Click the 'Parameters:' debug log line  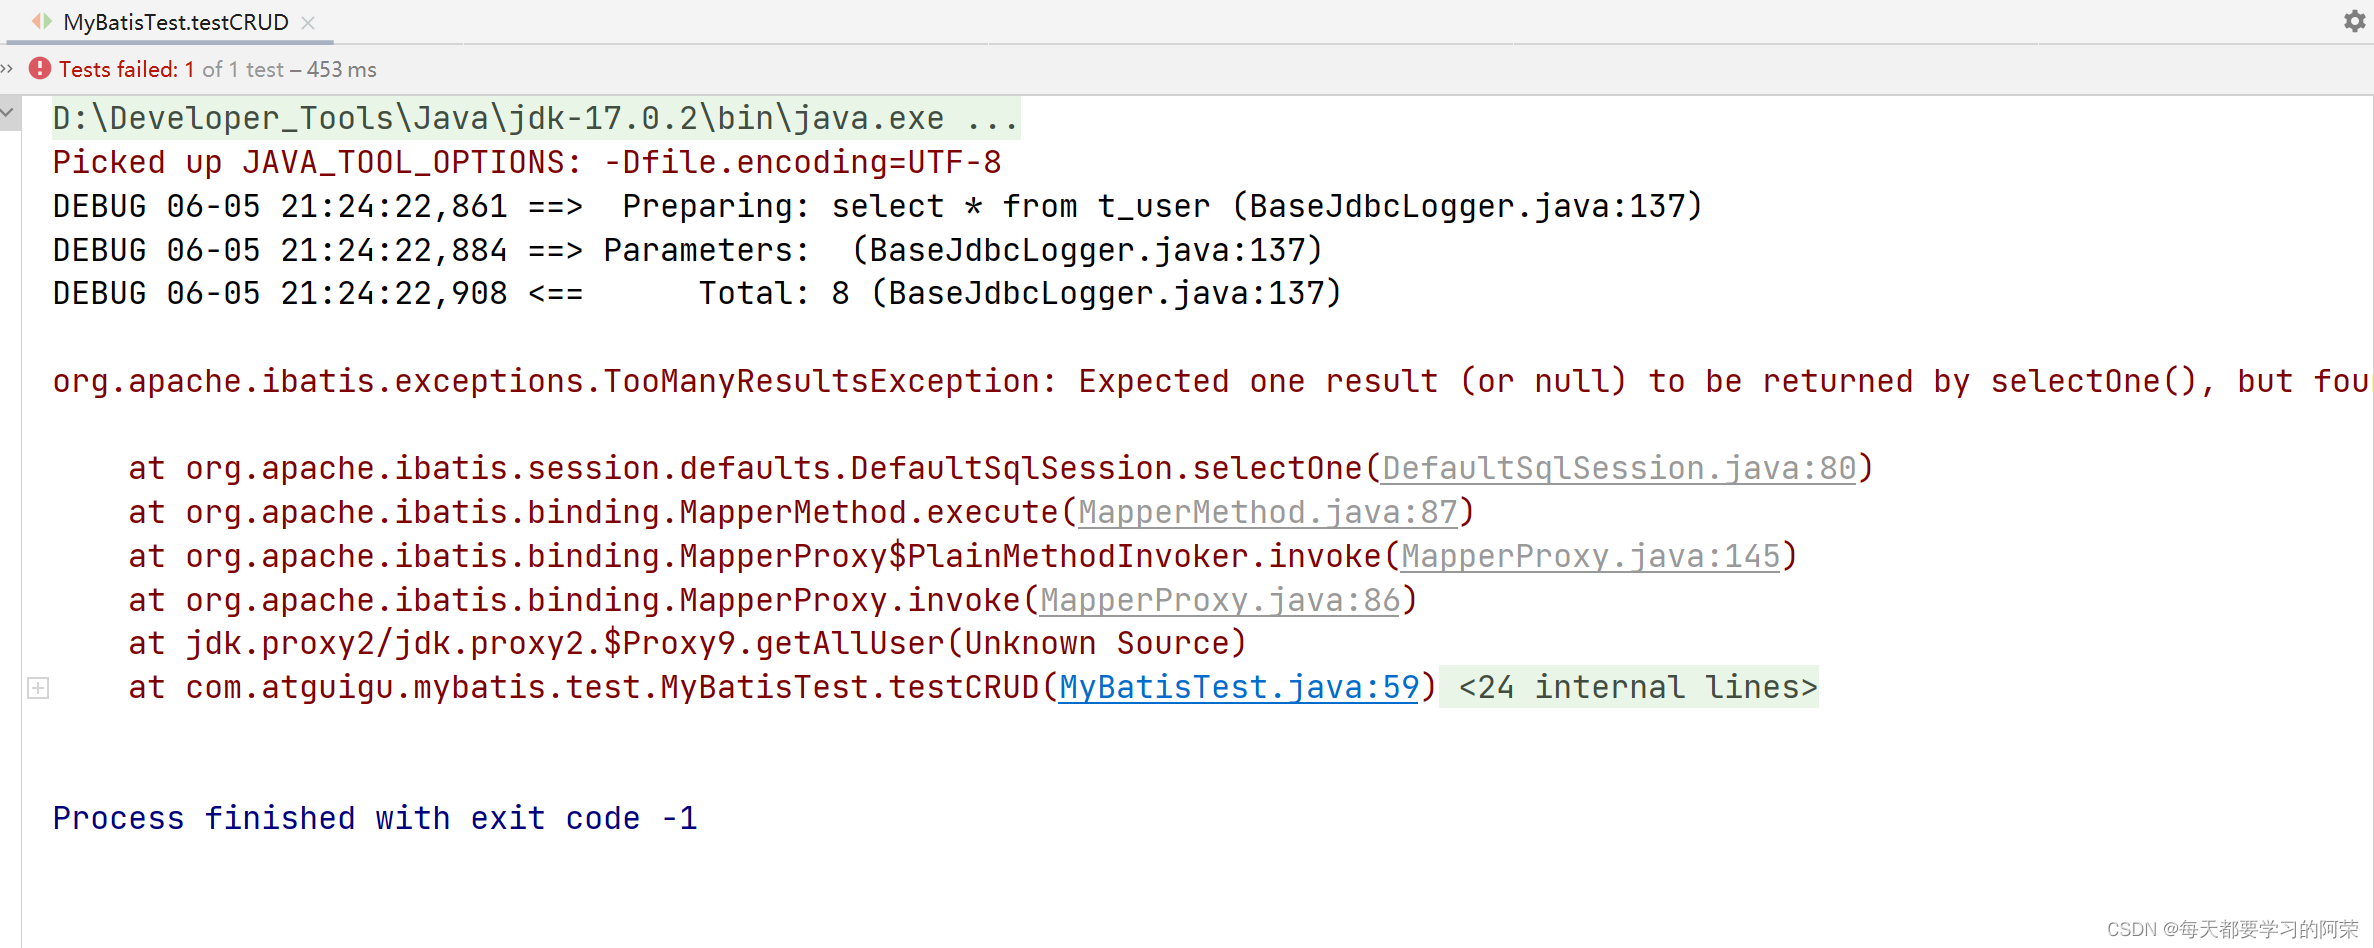click(x=687, y=250)
